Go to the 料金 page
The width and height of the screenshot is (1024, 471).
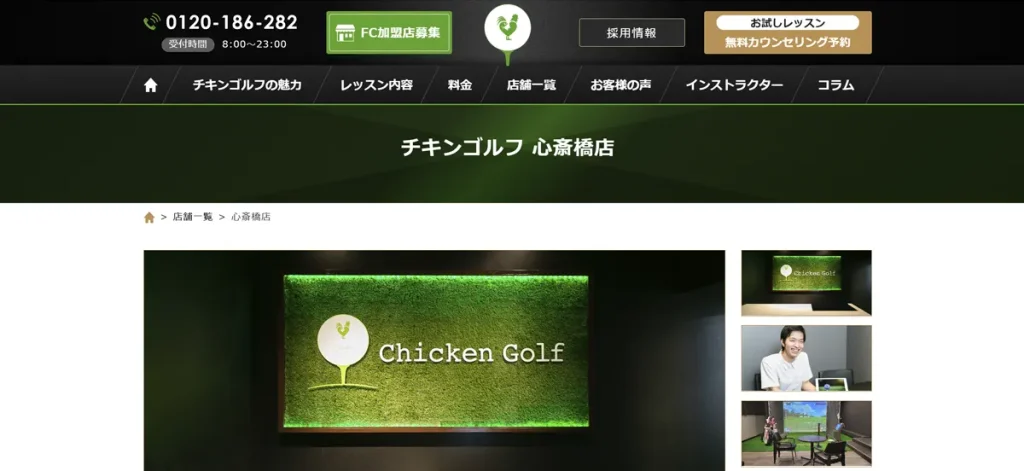pos(460,85)
